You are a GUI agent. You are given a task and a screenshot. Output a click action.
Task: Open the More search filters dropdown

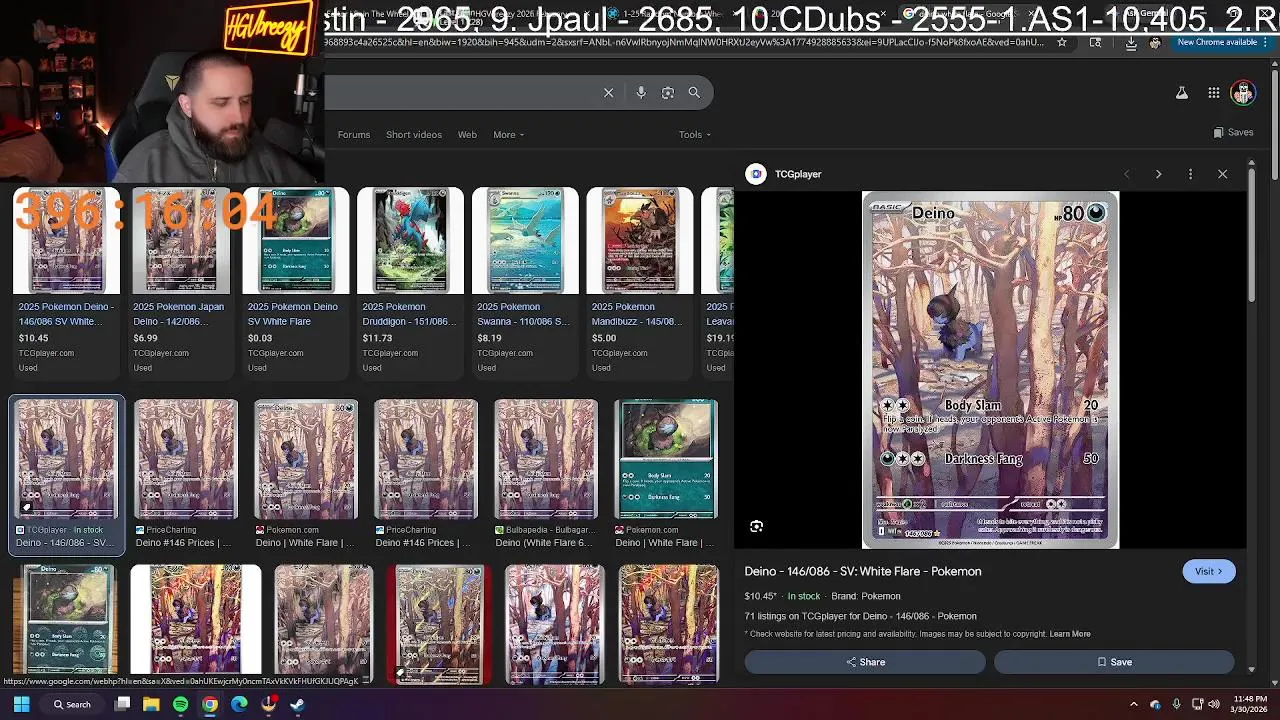click(508, 135)
